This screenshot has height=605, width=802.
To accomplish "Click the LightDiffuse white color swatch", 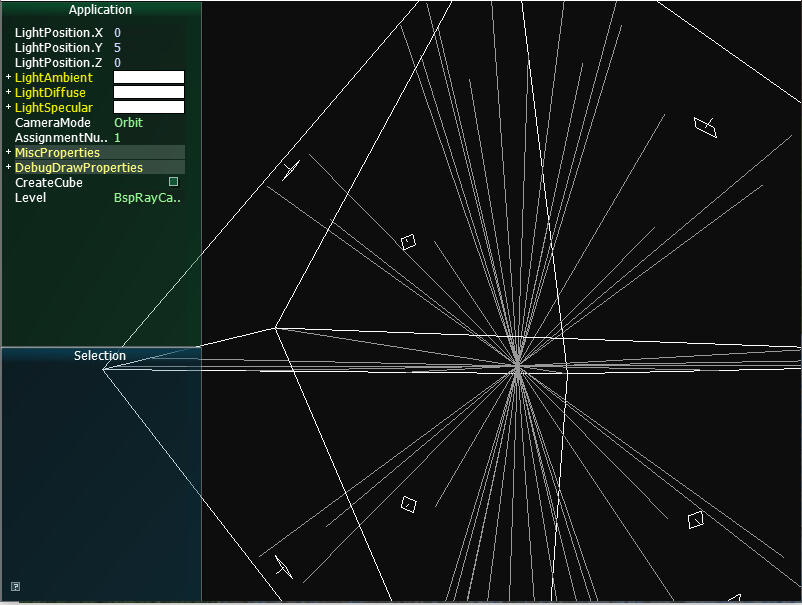I will 149,92.
